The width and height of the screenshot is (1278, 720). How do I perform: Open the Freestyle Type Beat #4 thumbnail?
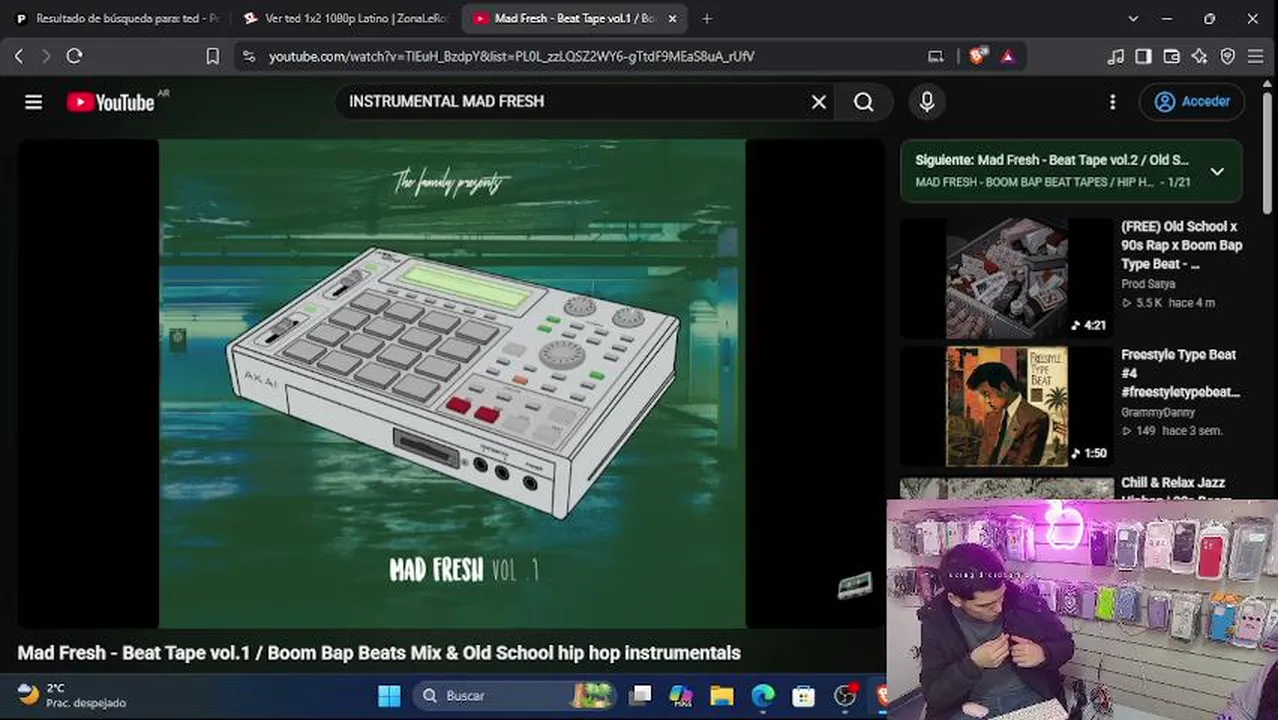(x=1006, y=407)
